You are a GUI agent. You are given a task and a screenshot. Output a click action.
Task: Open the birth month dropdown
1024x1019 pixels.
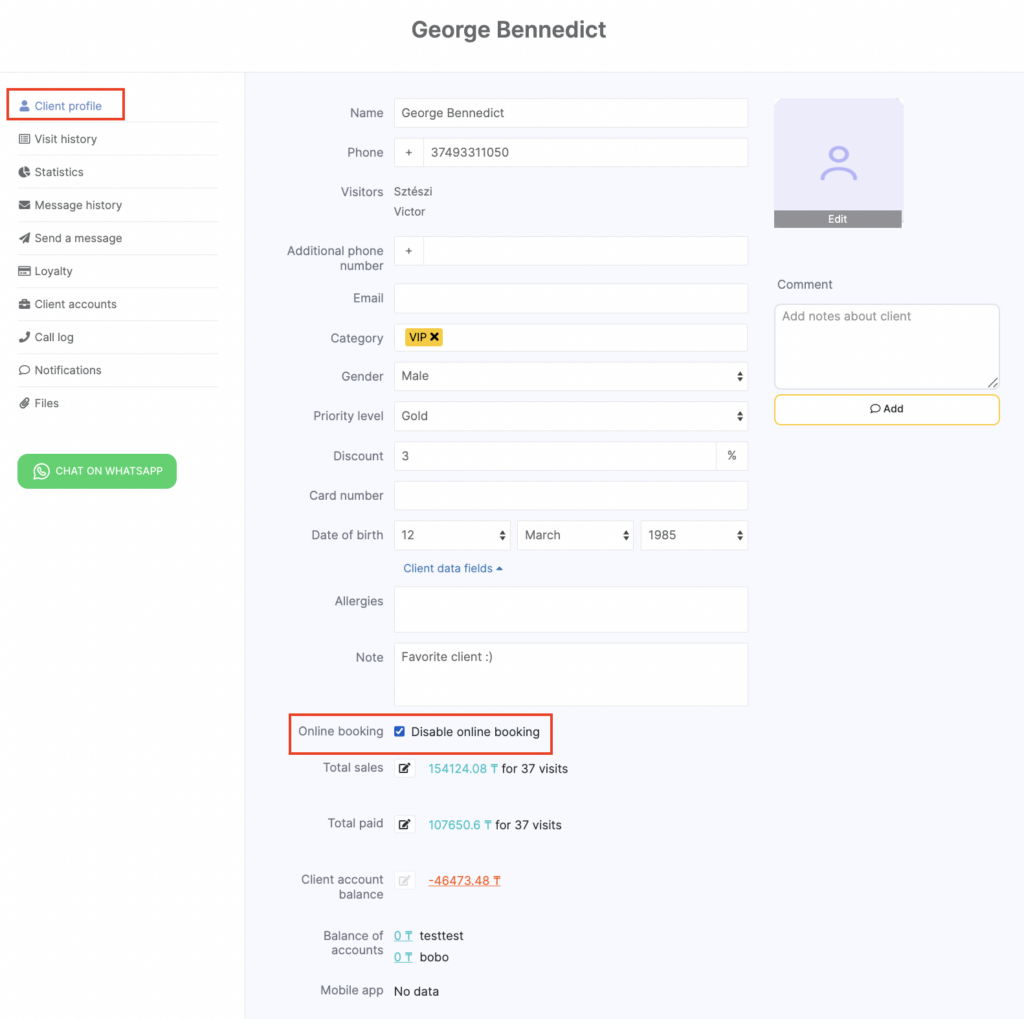(x=575, y=535)
